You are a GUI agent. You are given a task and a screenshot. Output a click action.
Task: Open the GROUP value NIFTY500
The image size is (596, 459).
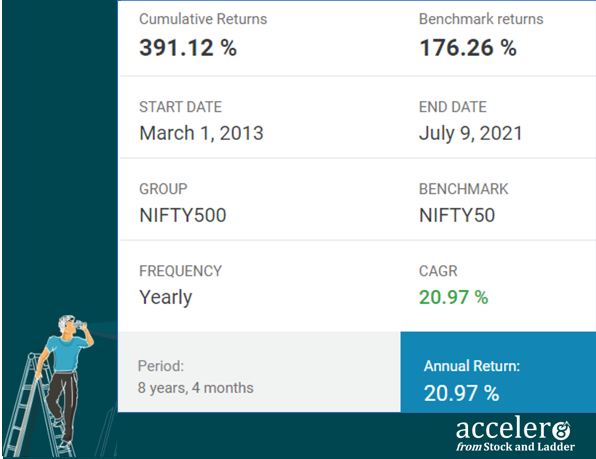183,215
